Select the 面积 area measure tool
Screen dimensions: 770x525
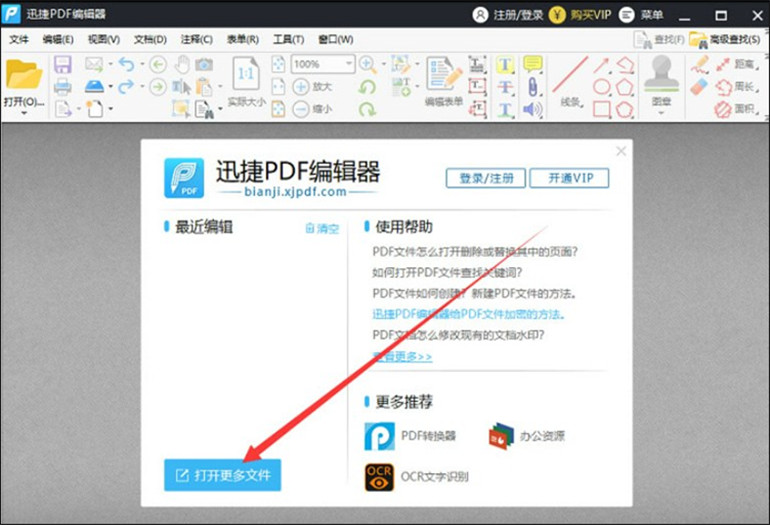737,109
